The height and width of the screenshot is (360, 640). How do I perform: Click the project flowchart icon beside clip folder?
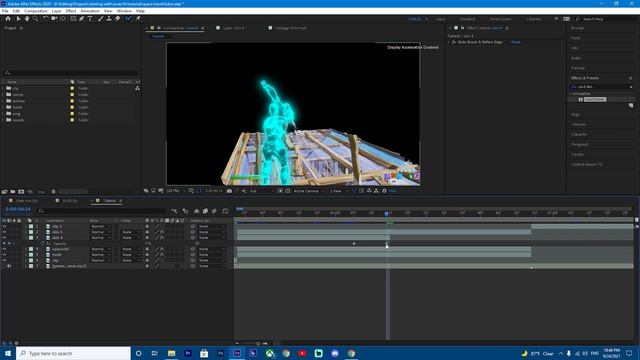click(x=138, y=88)
